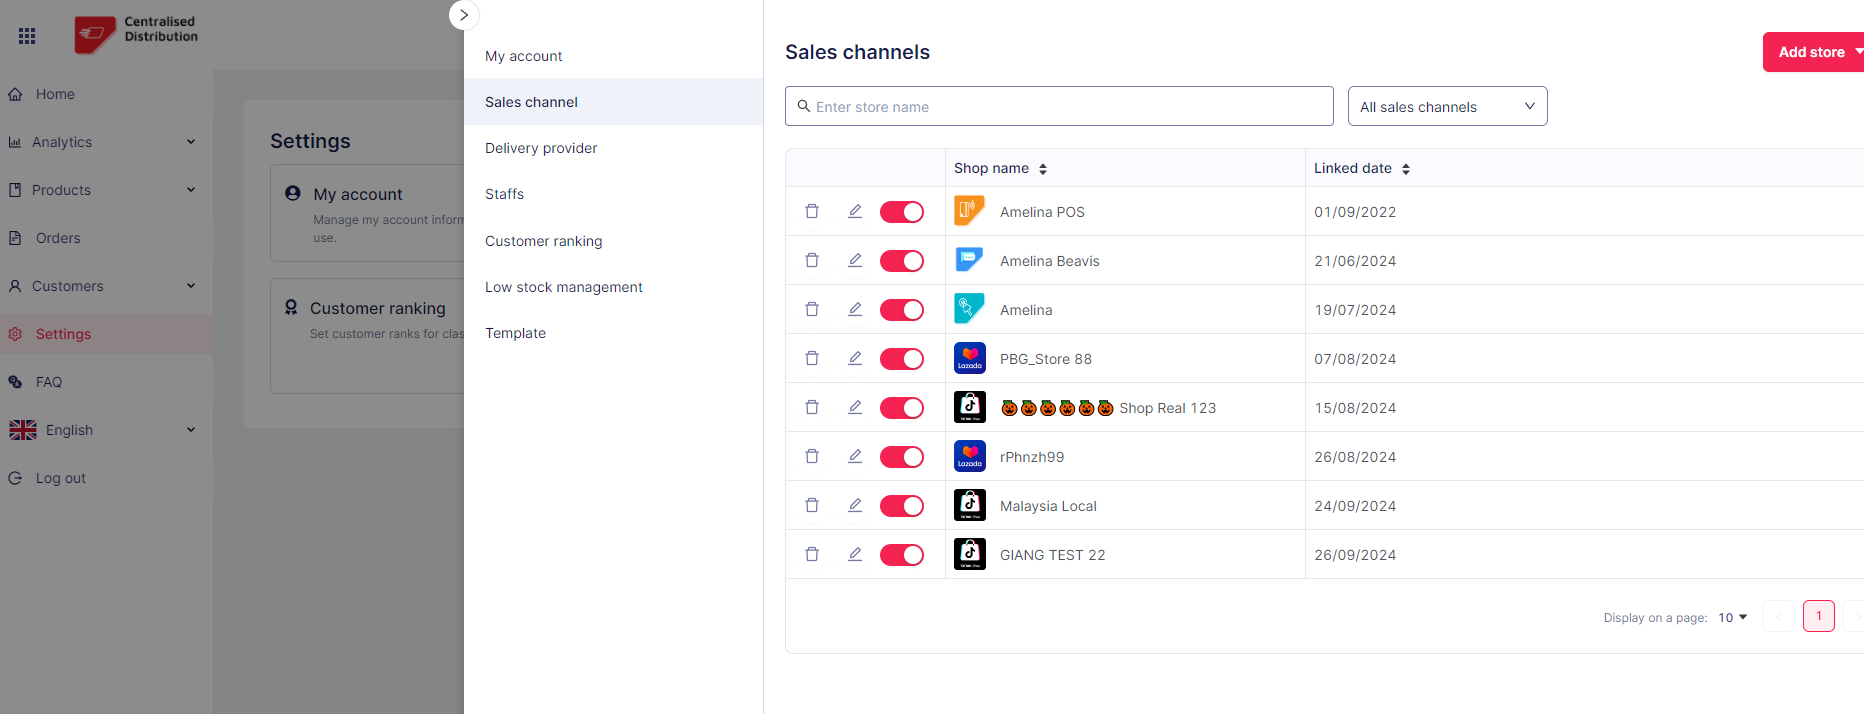The height and width of the screenshot is (714, 1864).
Task: Delete the Amelina POS store
Action: click(812, 212)
